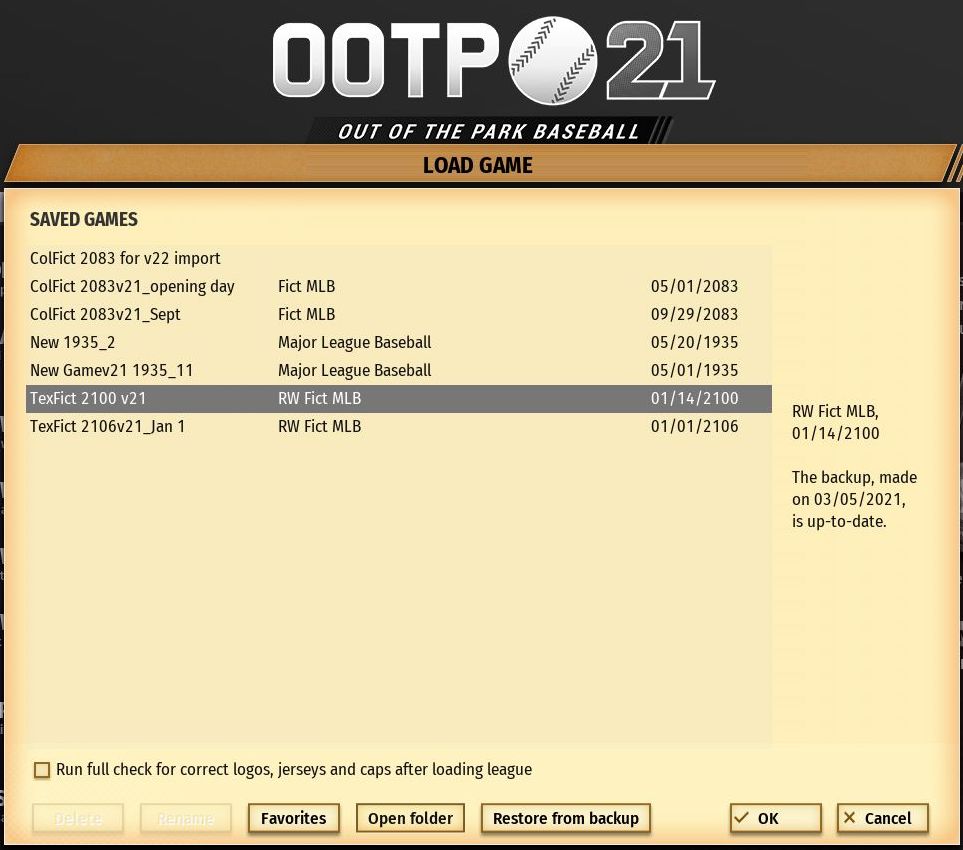Confirm loading with the OK button
This screenshot has width=963, height=850.
(775, 818)
